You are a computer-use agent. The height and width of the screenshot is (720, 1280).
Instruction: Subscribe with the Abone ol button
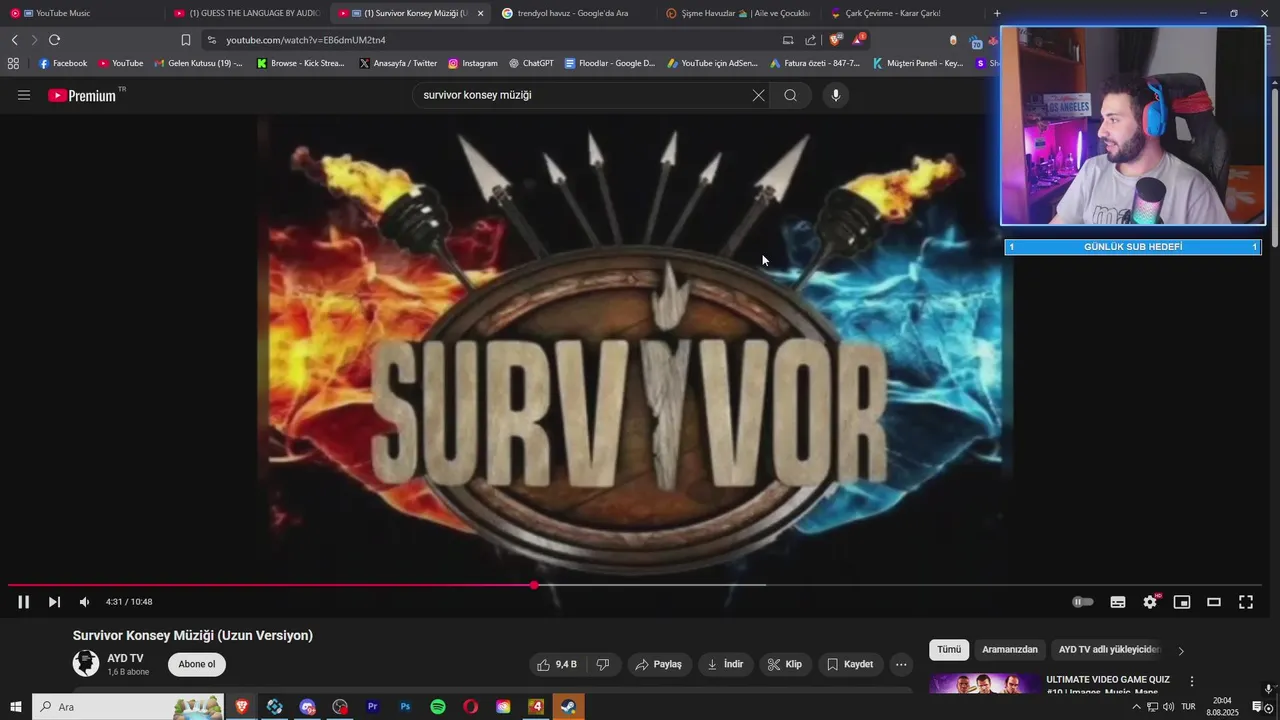pyautogui.click(x=197, y=664)
